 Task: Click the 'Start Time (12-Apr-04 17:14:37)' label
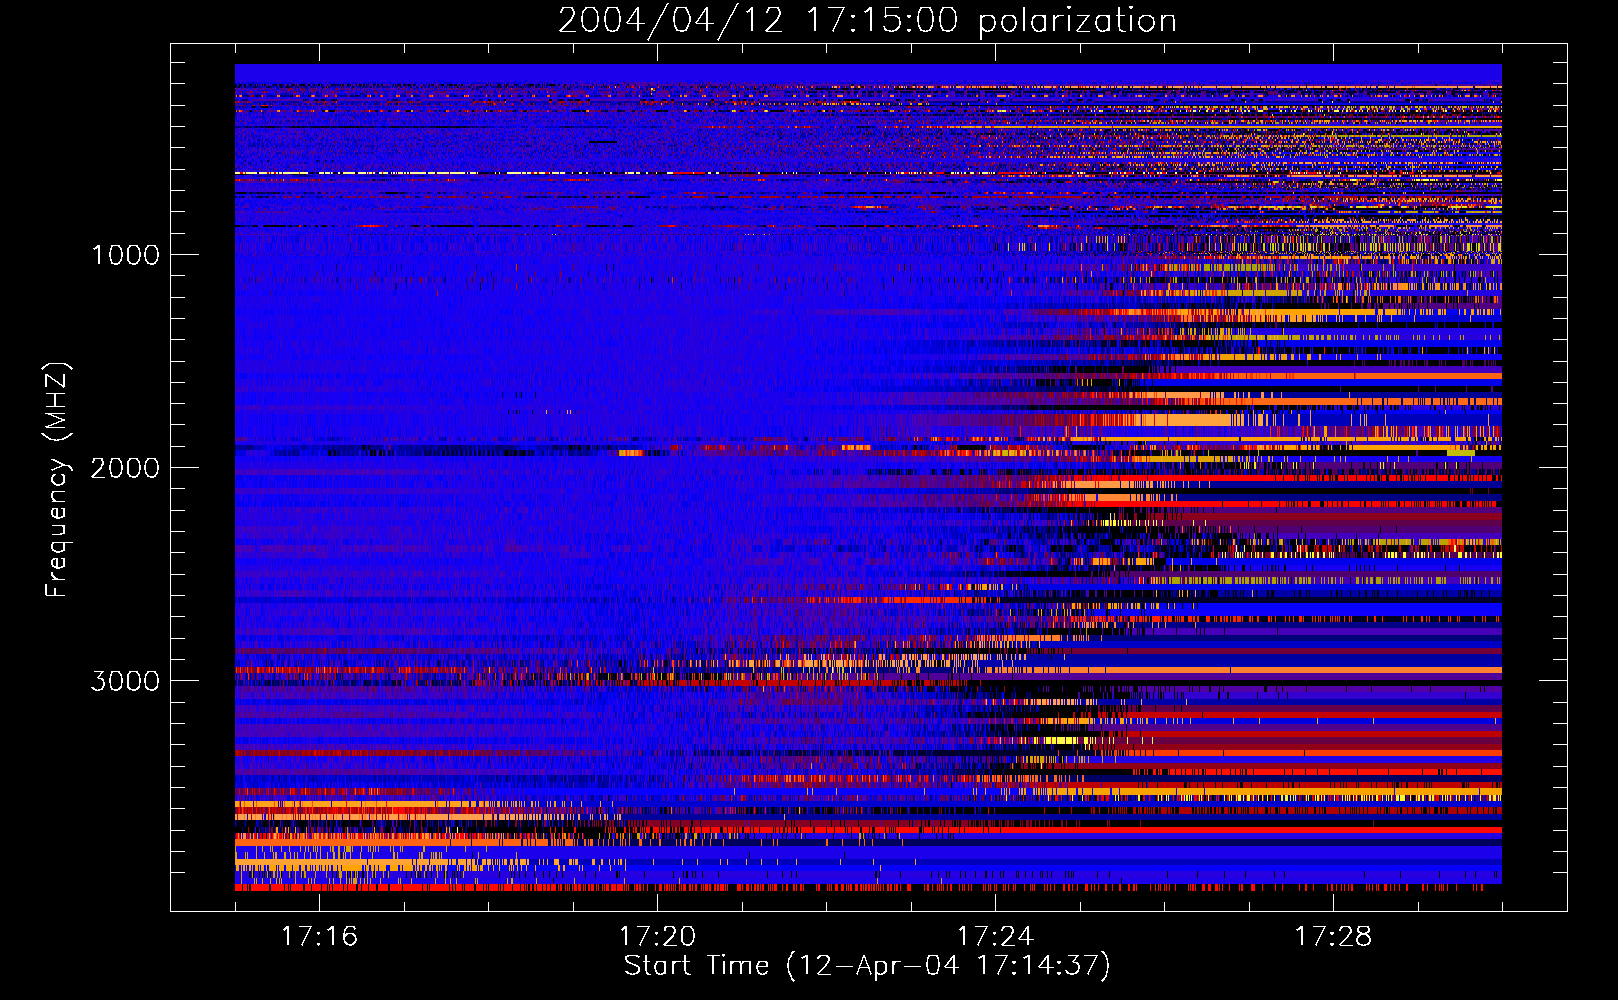point(867,966)
